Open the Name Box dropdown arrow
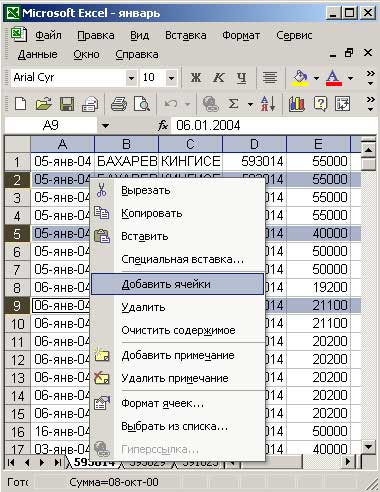 pos(105,126)
